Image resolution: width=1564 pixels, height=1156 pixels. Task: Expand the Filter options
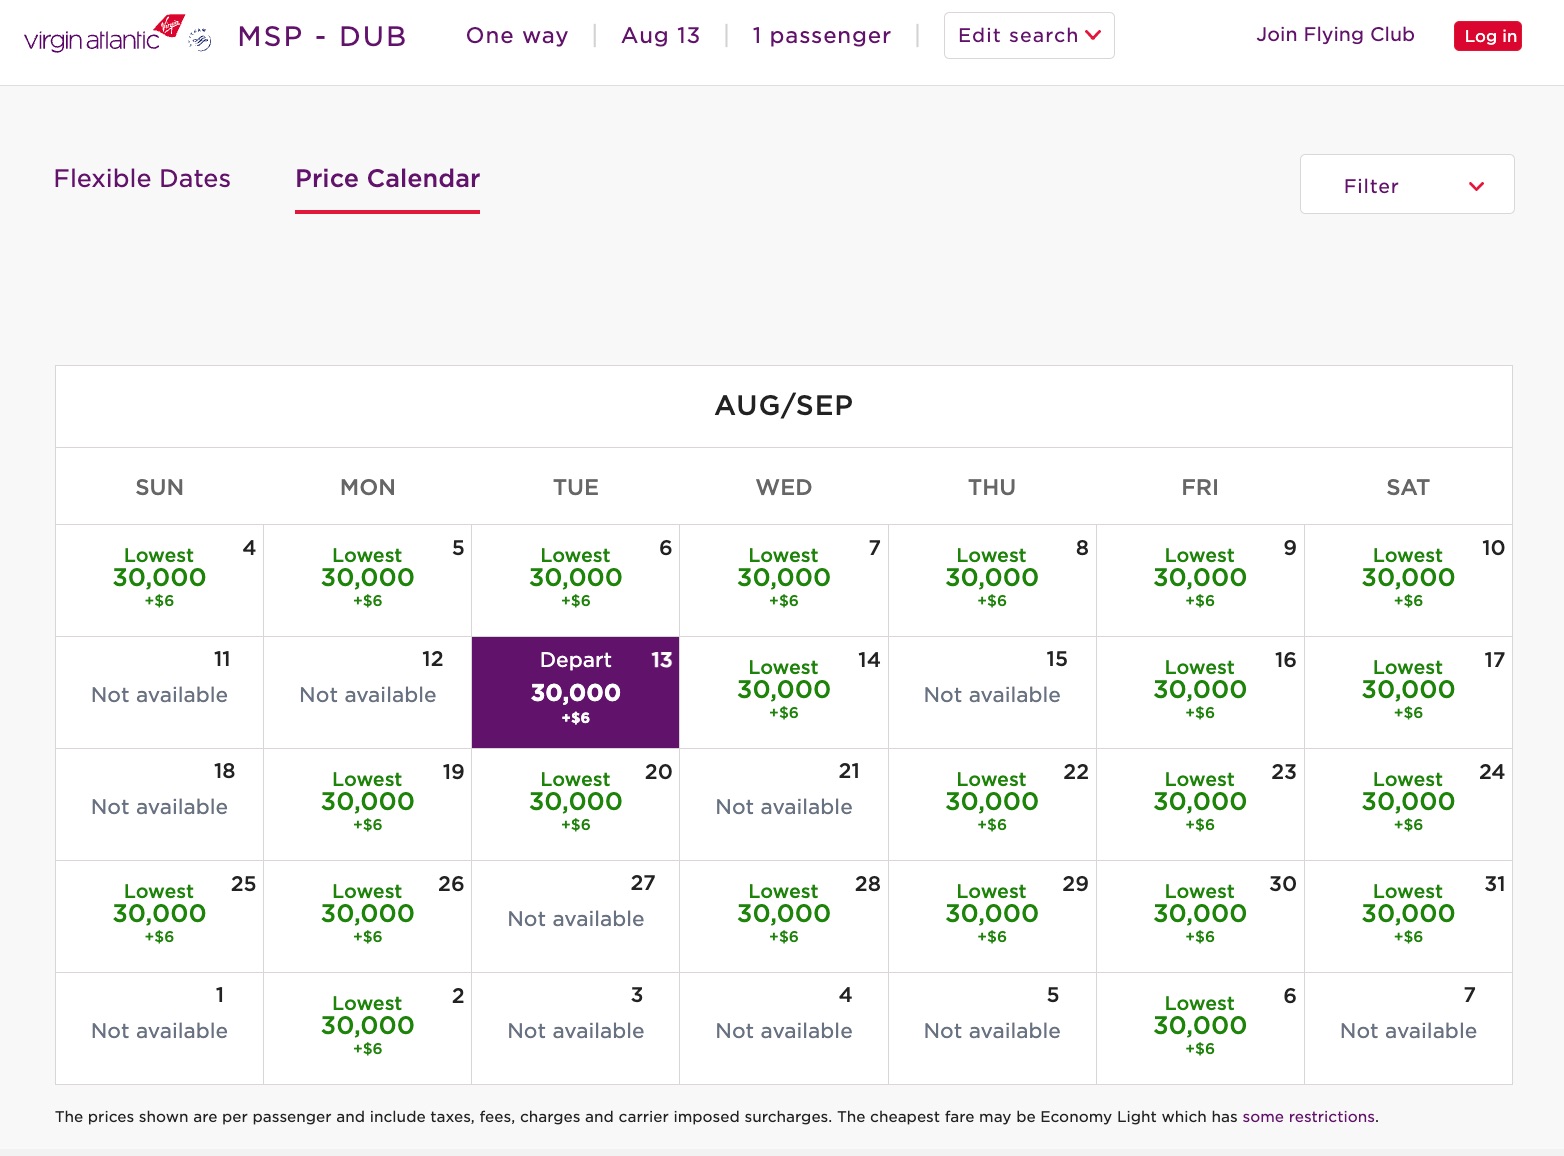click(1405, 184)
